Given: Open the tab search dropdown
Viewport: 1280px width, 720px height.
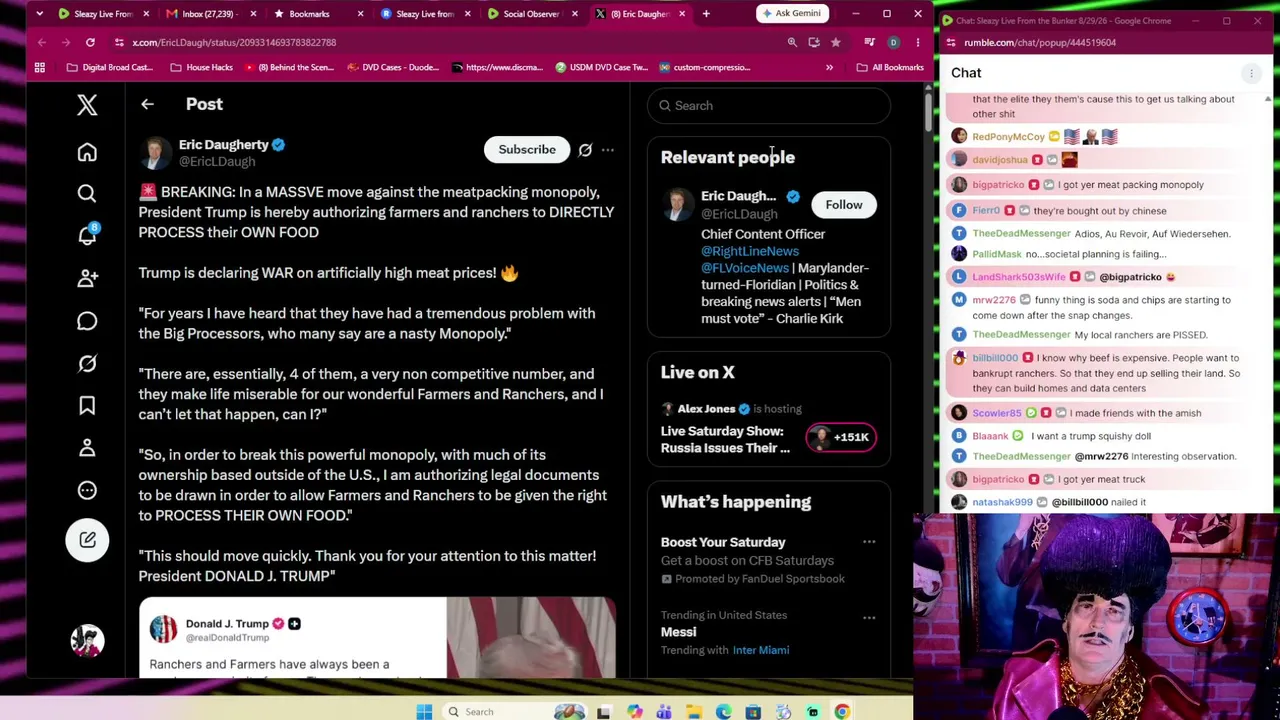Looking at the screenshot, I should [x=39, y=14].
